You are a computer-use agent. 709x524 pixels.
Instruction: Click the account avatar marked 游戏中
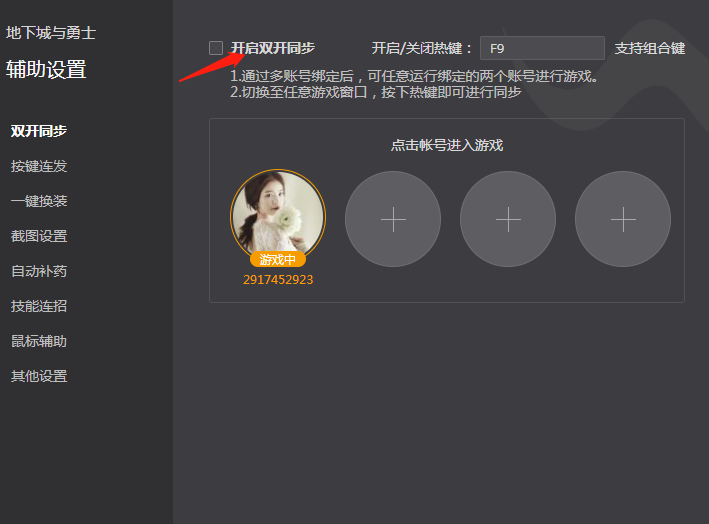(x=278, y=215)
